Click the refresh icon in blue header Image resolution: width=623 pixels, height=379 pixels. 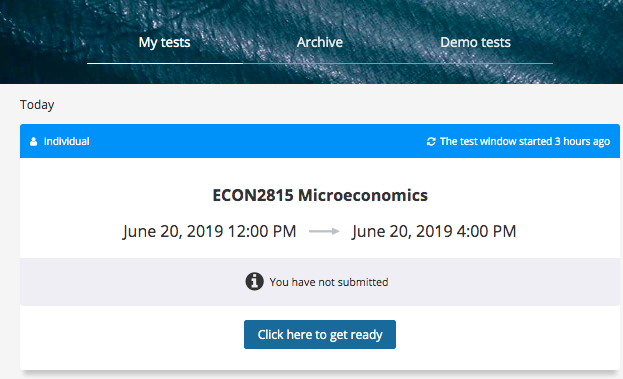[x=431, y=141]
